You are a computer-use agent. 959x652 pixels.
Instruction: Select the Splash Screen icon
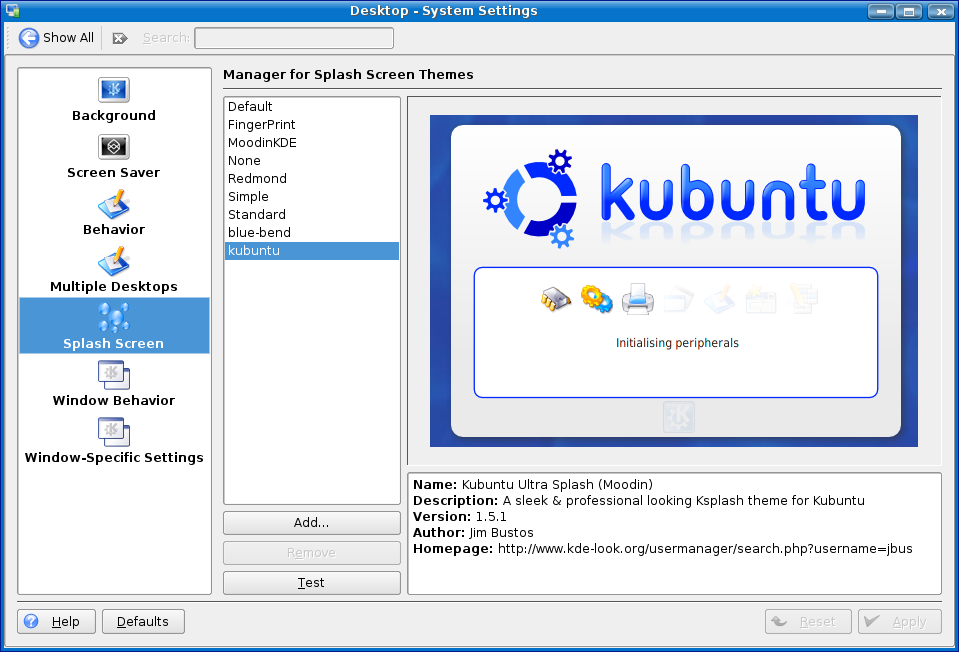[x=114, y=318]
